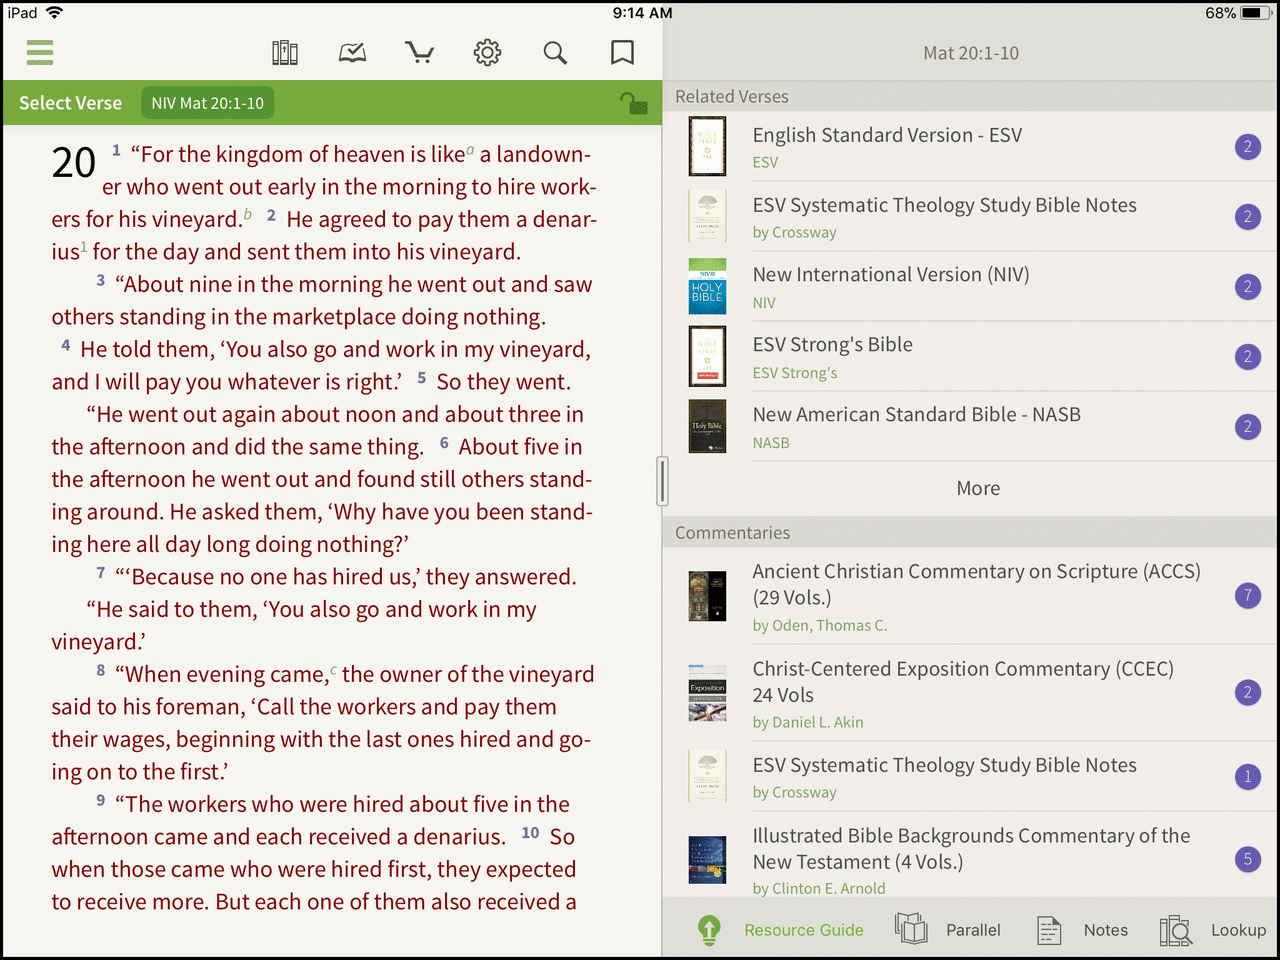Select verse number 3
The width and height of the screenshot is (1280, 960).
click(100, 281)
